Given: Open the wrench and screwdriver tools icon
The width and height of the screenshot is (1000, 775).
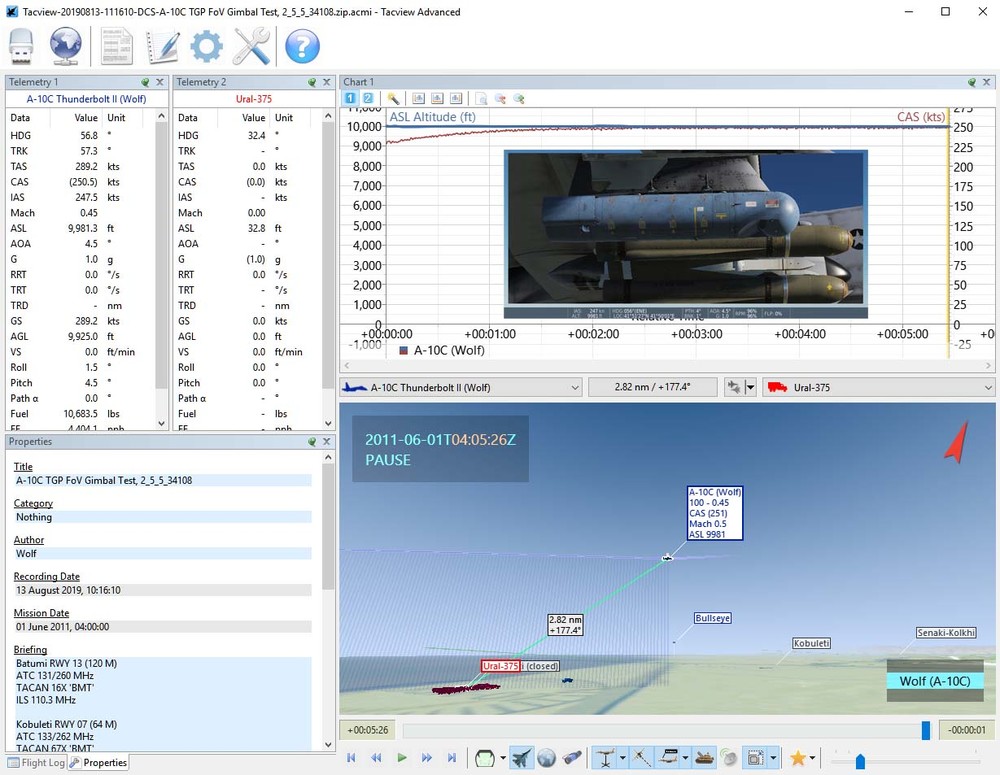Looking at the screenshot, I should click(x=252, y=46).
